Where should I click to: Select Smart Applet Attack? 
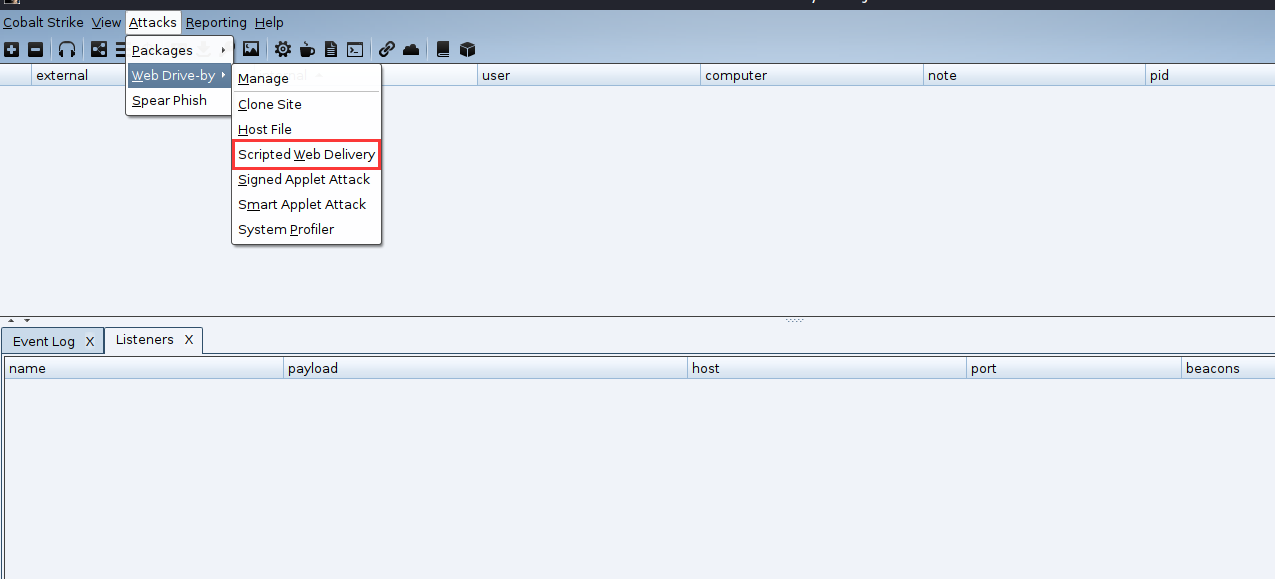[306, 204]
